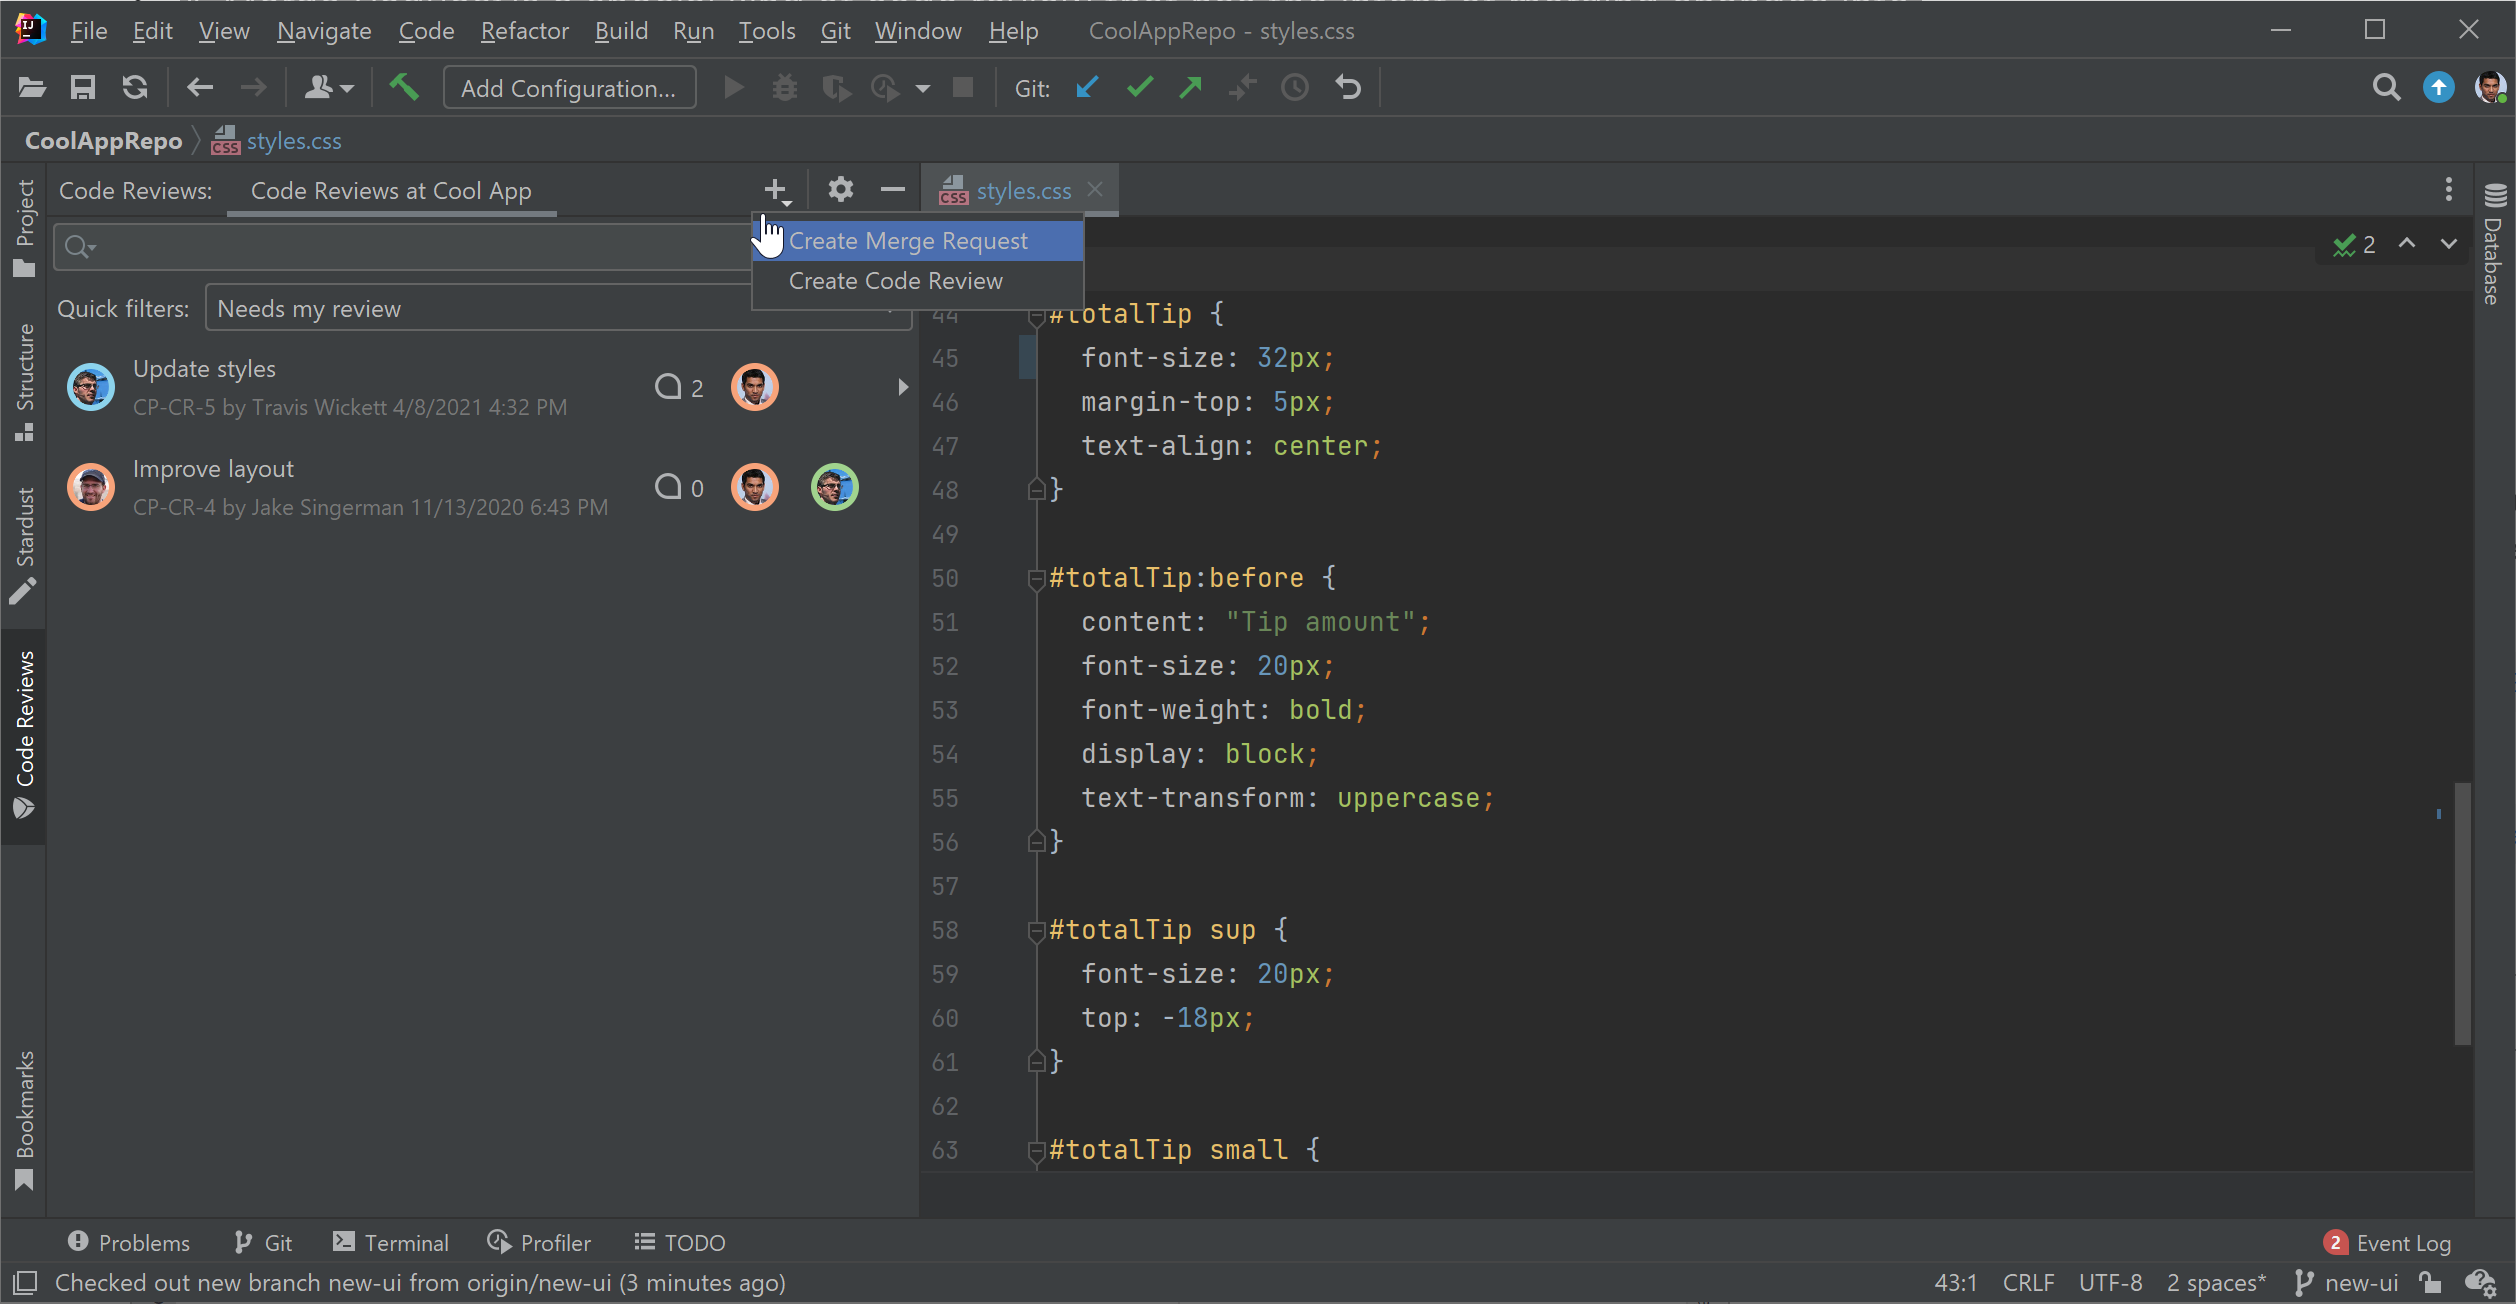Screen dimensions: 2516x1304
Task: Start the debugger with the bug icon
Action: [785, 87]
